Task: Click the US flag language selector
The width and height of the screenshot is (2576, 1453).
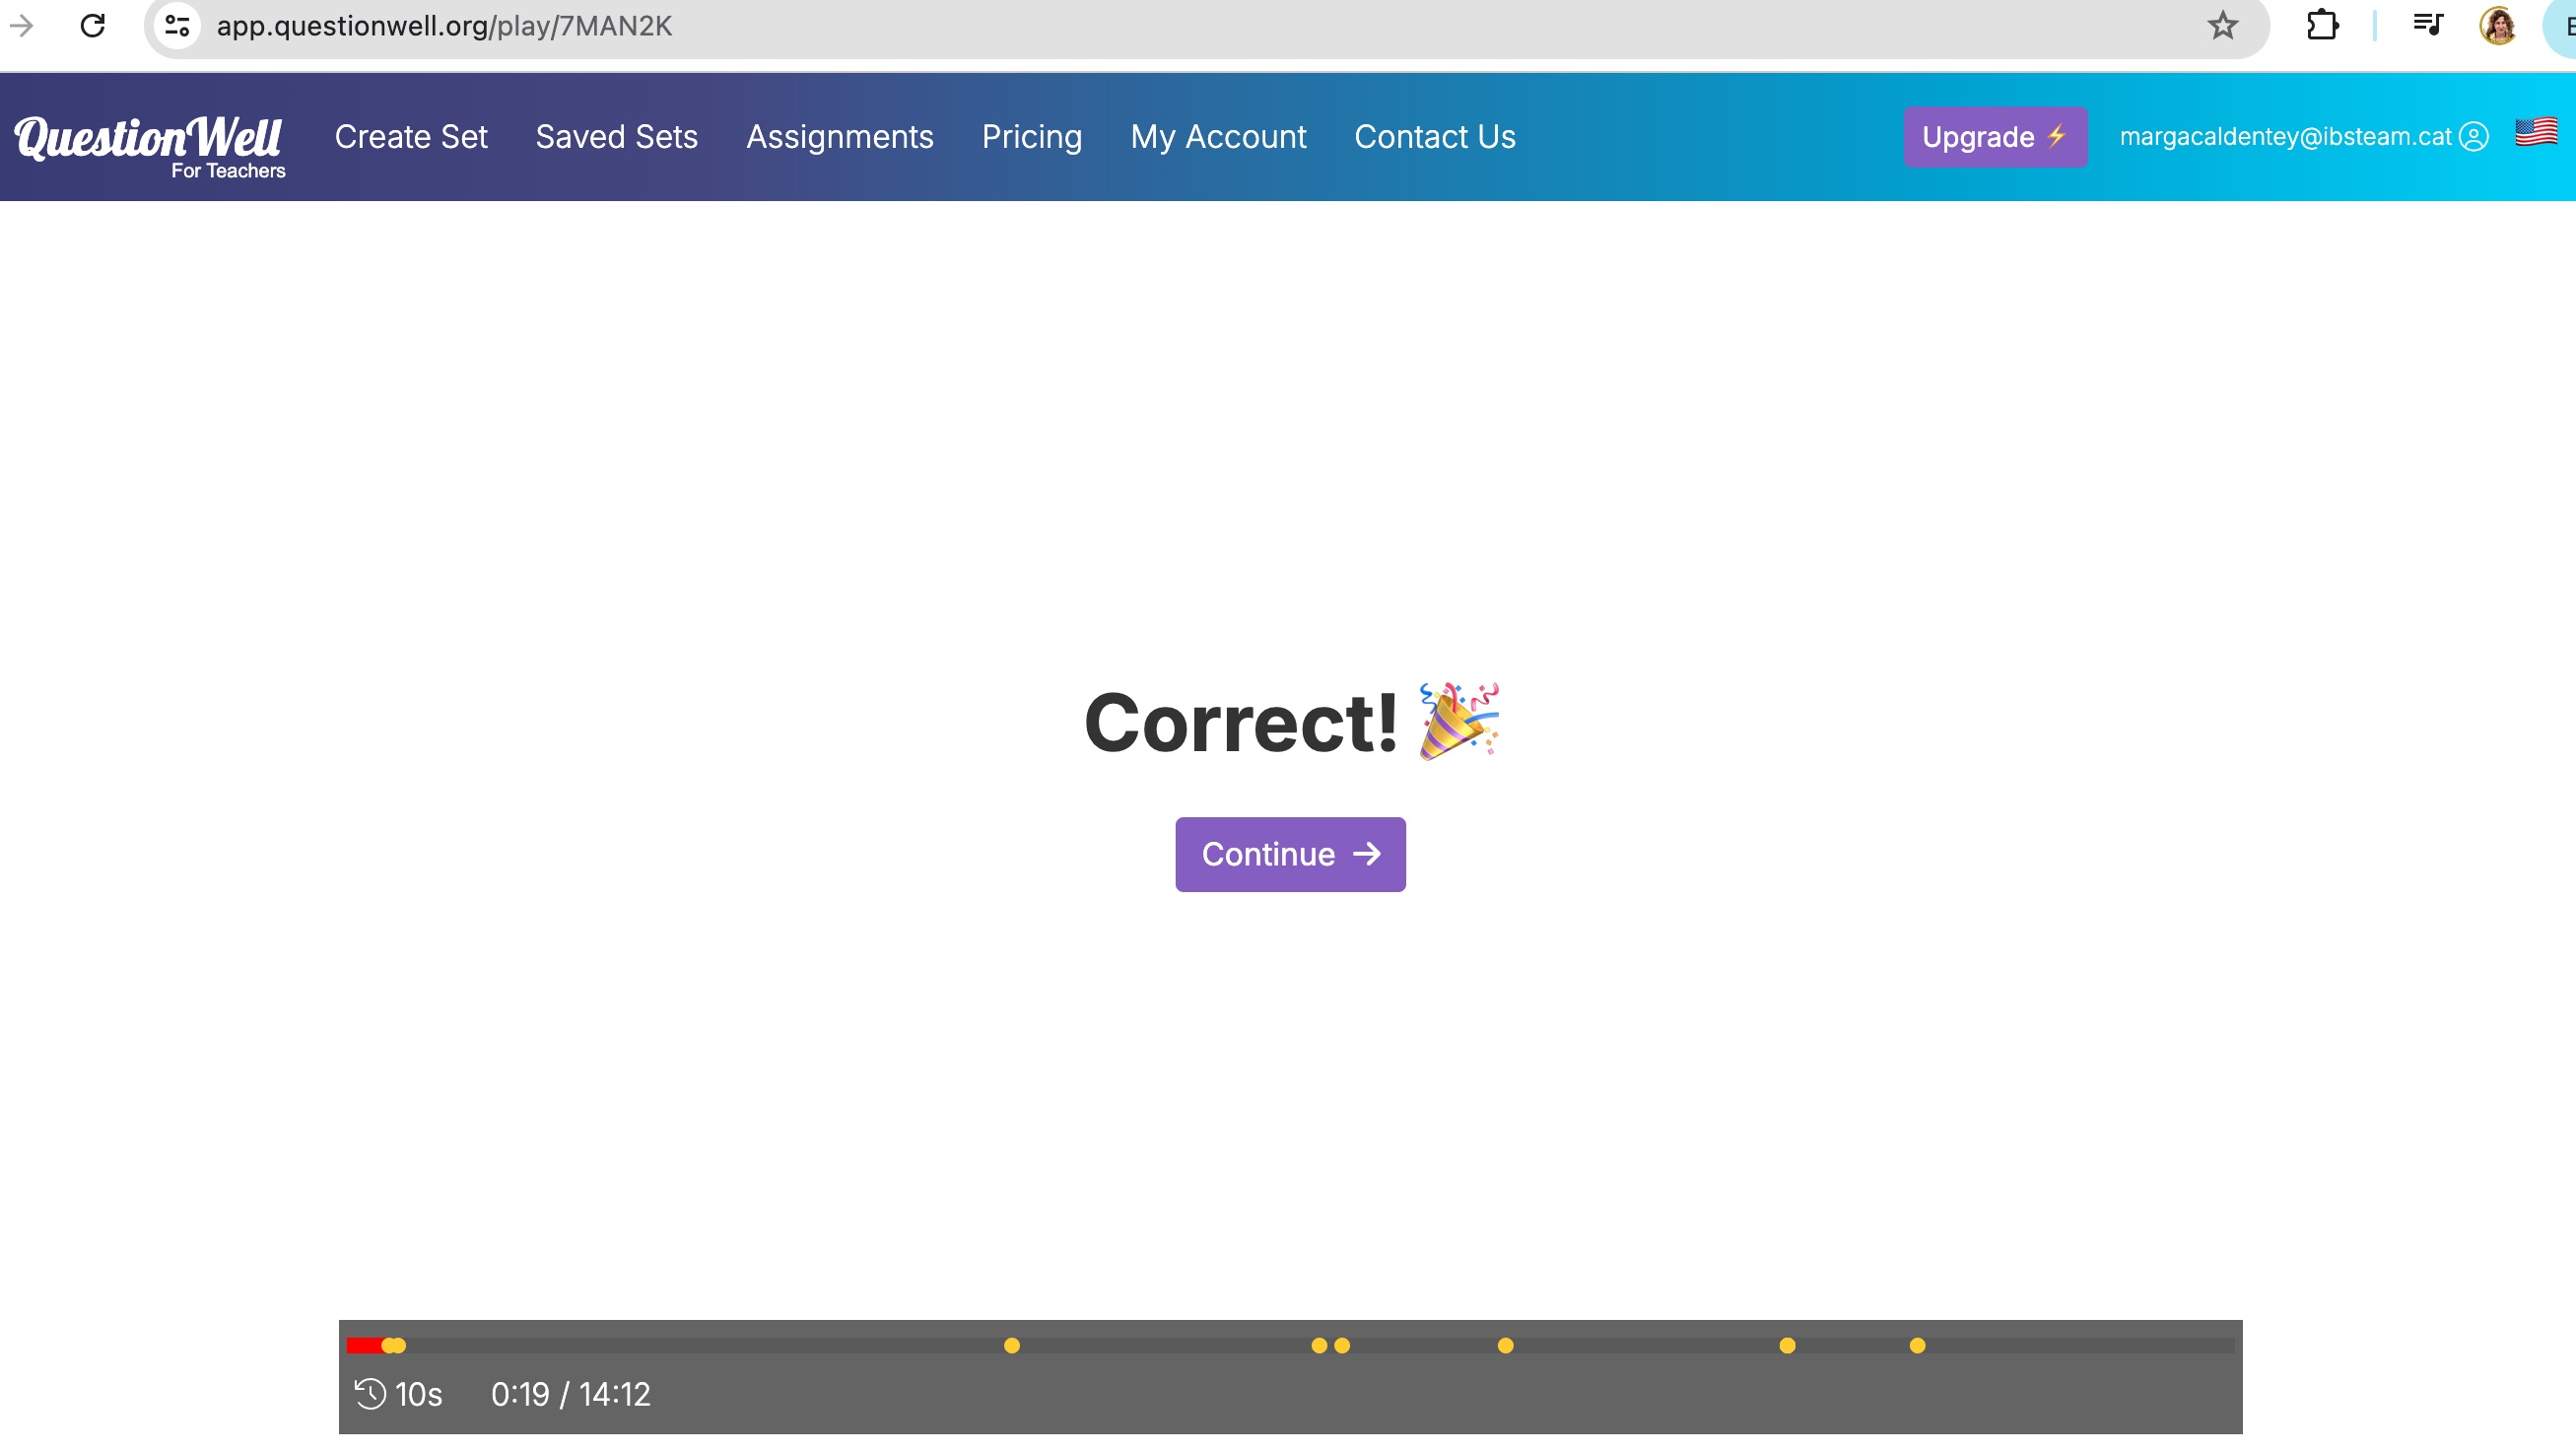Action: [2536, 133]
